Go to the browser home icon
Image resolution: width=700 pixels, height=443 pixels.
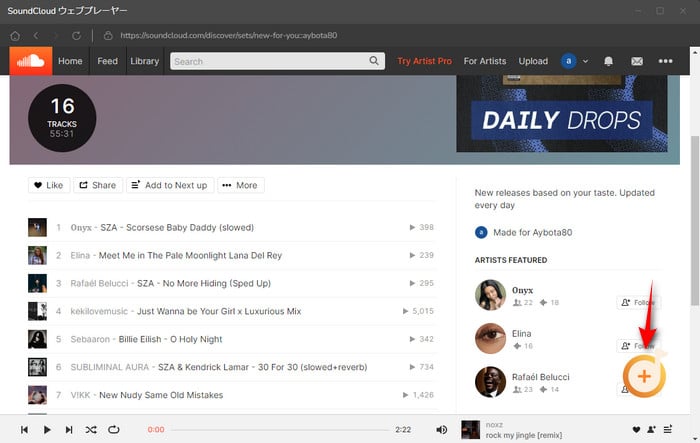coord(15,36)
